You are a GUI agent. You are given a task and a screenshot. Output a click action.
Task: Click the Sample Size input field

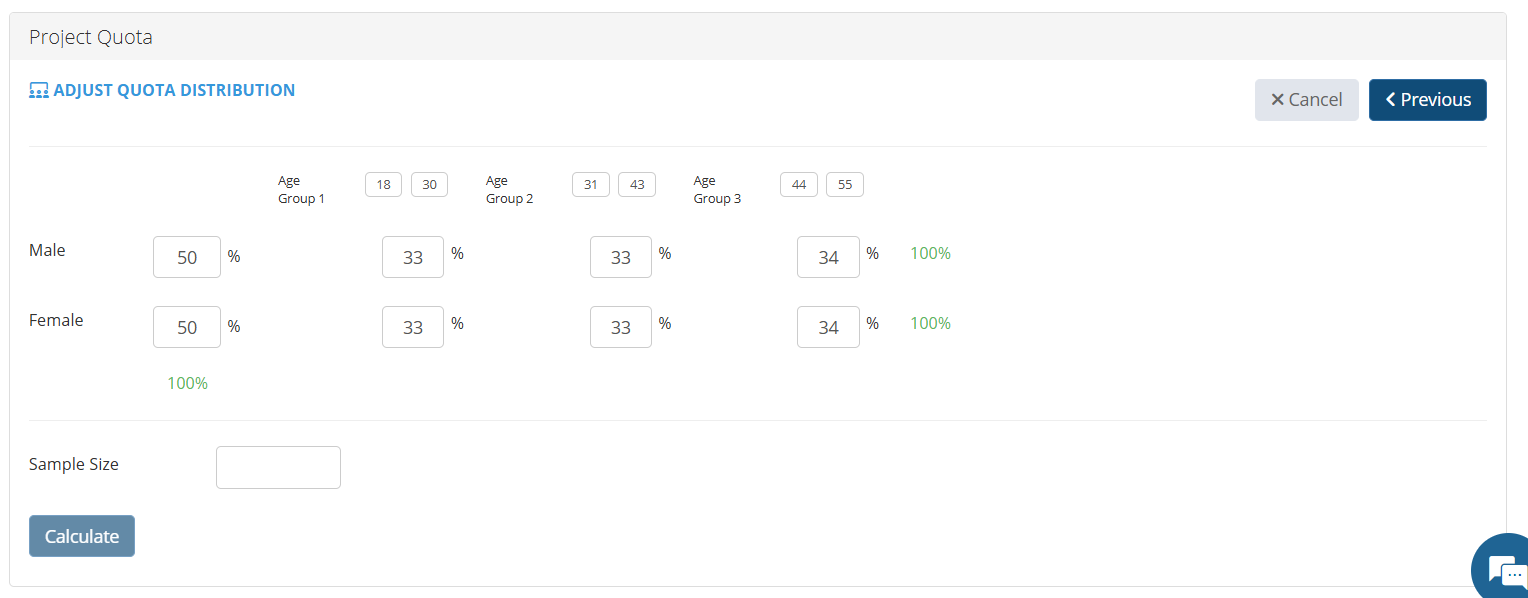coord(278,467)
